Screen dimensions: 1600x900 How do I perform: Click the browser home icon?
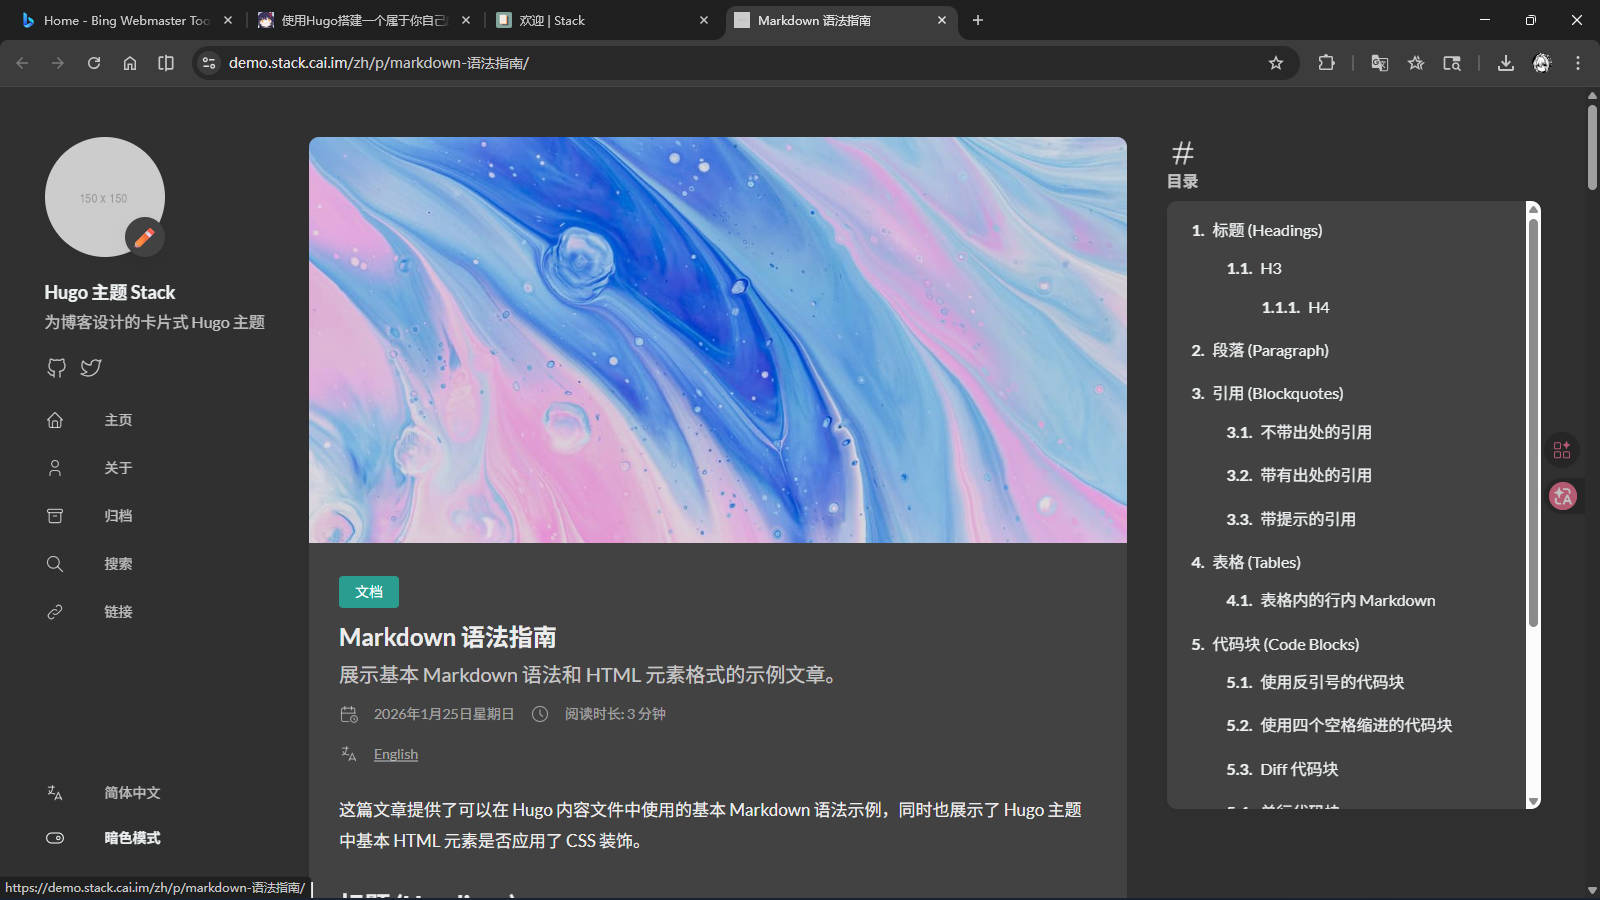(130, 63)
